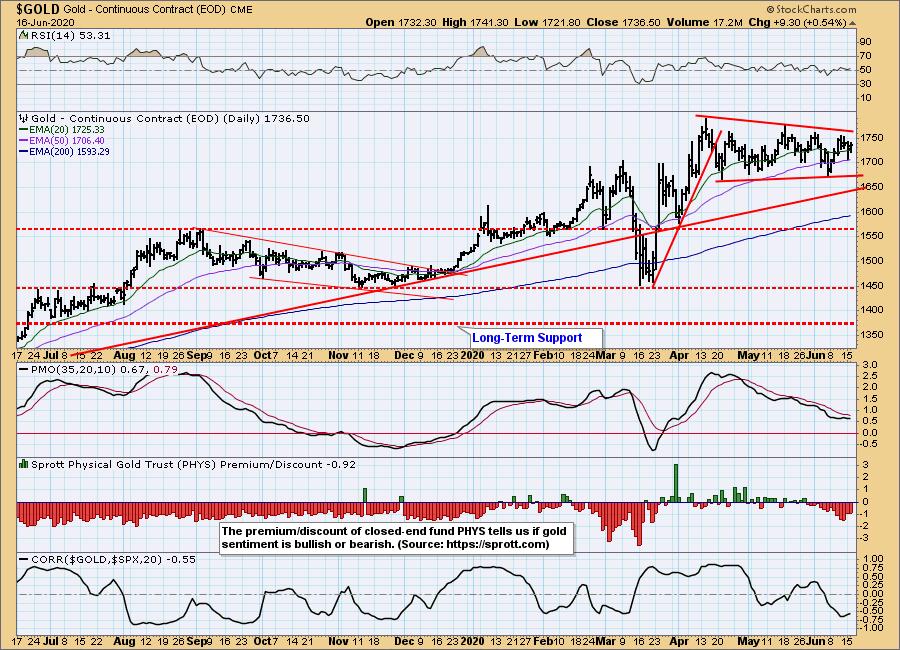
Task: Click the Long-Term Support annotation label
Action: click(x=527, y=338)
